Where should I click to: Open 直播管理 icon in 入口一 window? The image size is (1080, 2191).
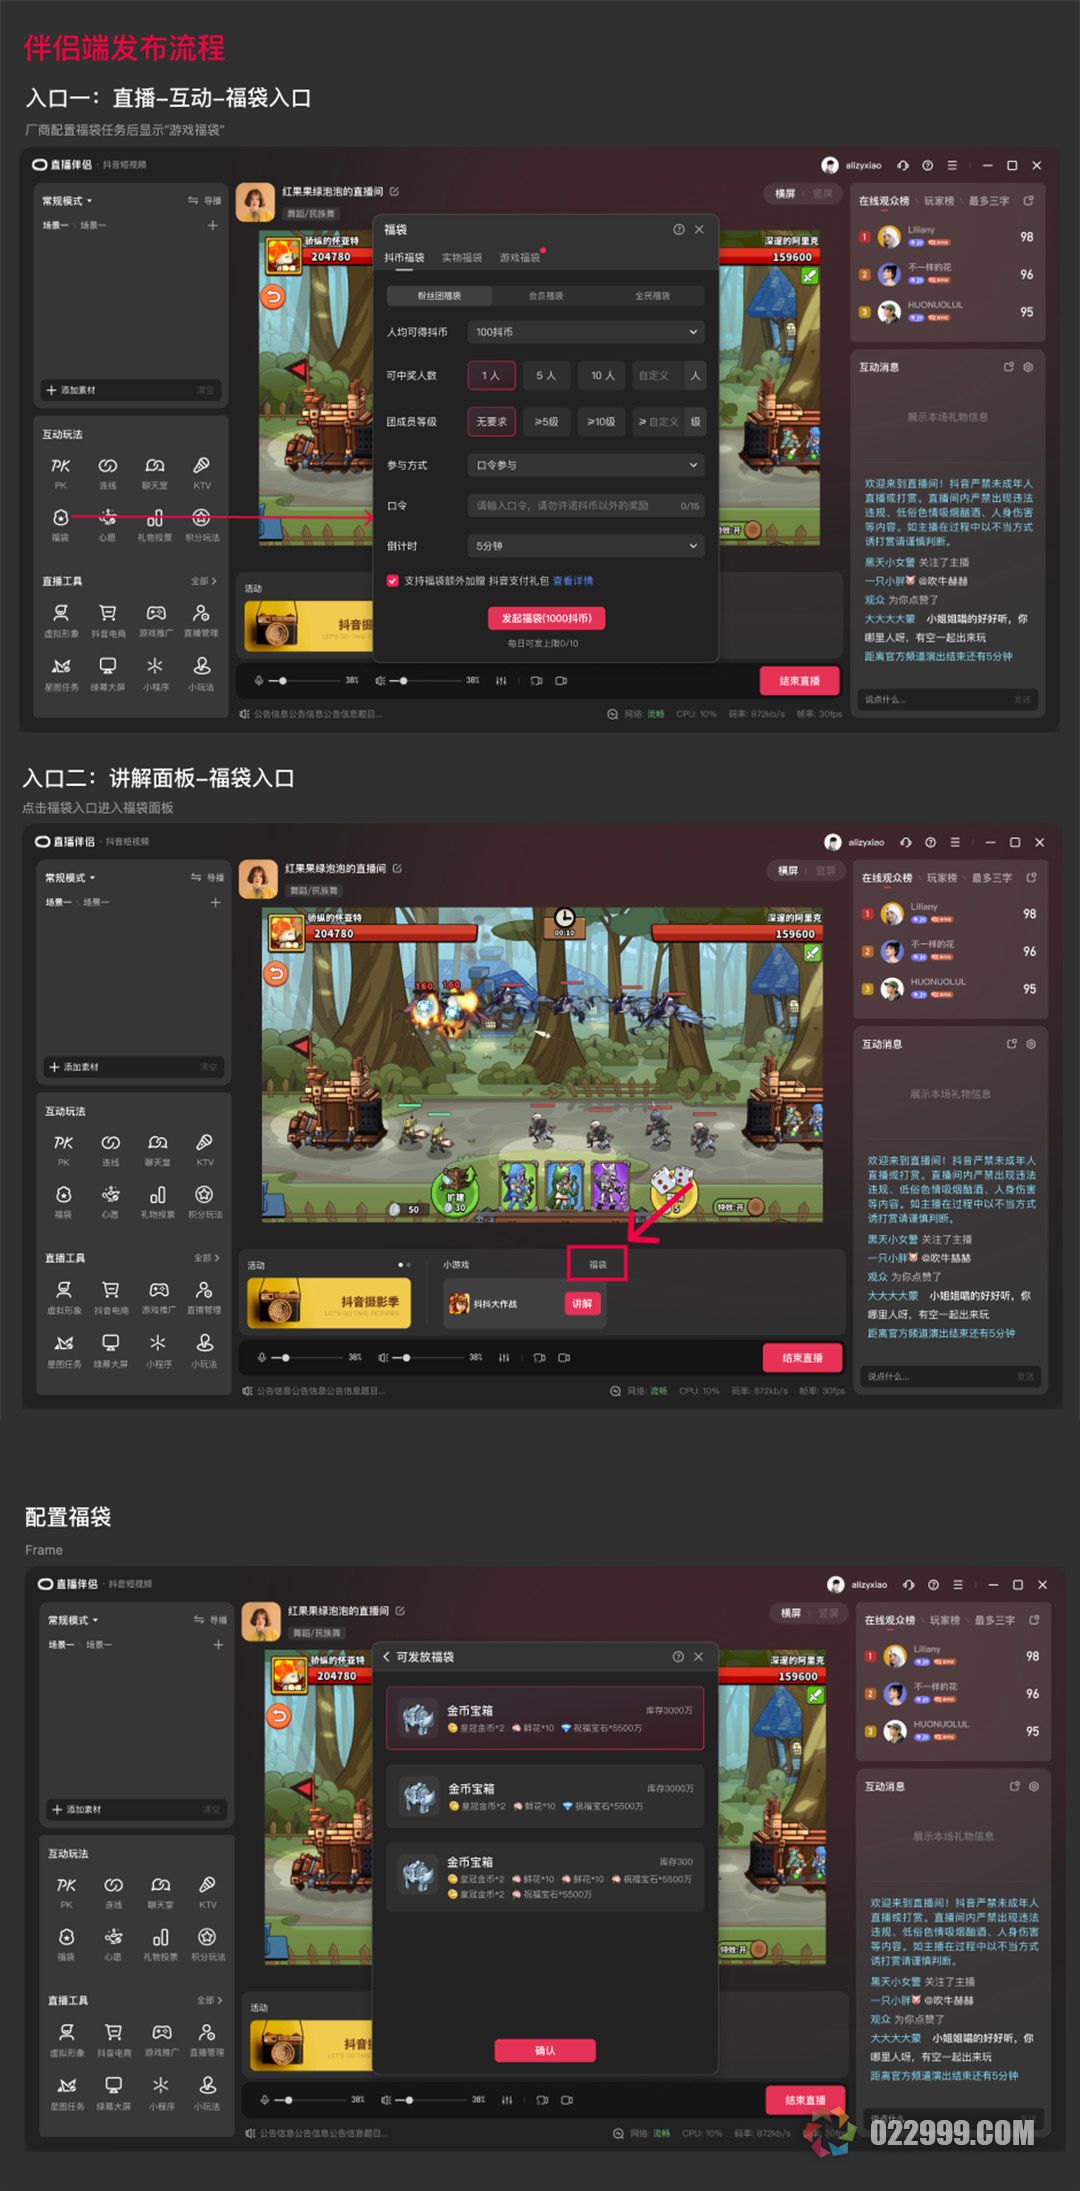click(201, 613)
